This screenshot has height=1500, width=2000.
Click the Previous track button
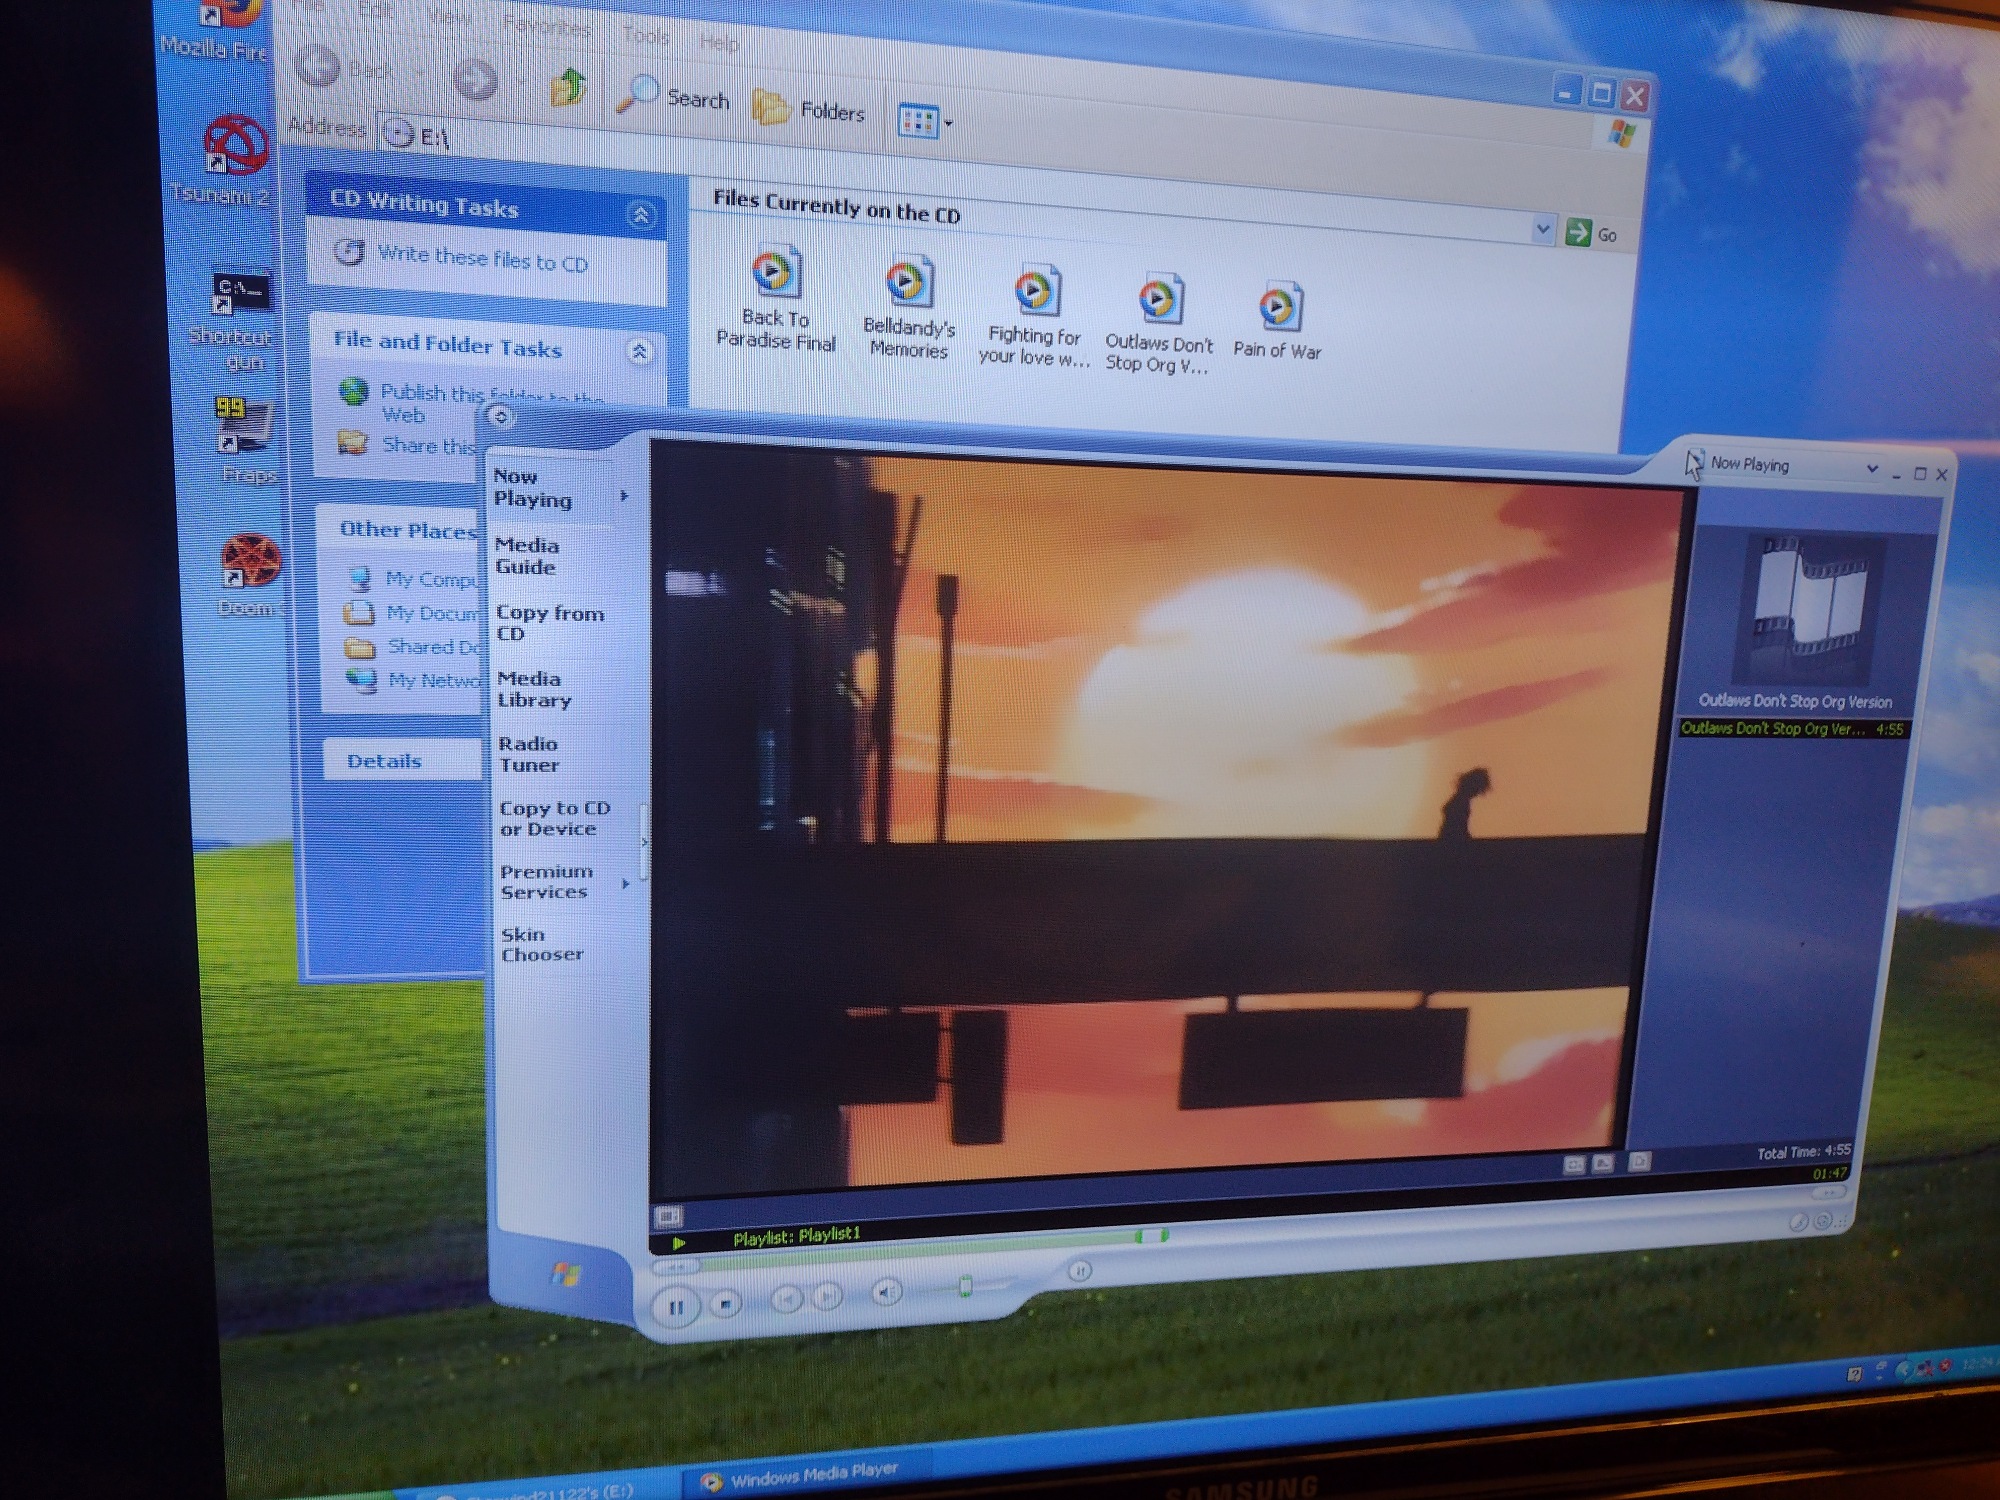point(787,1299)
